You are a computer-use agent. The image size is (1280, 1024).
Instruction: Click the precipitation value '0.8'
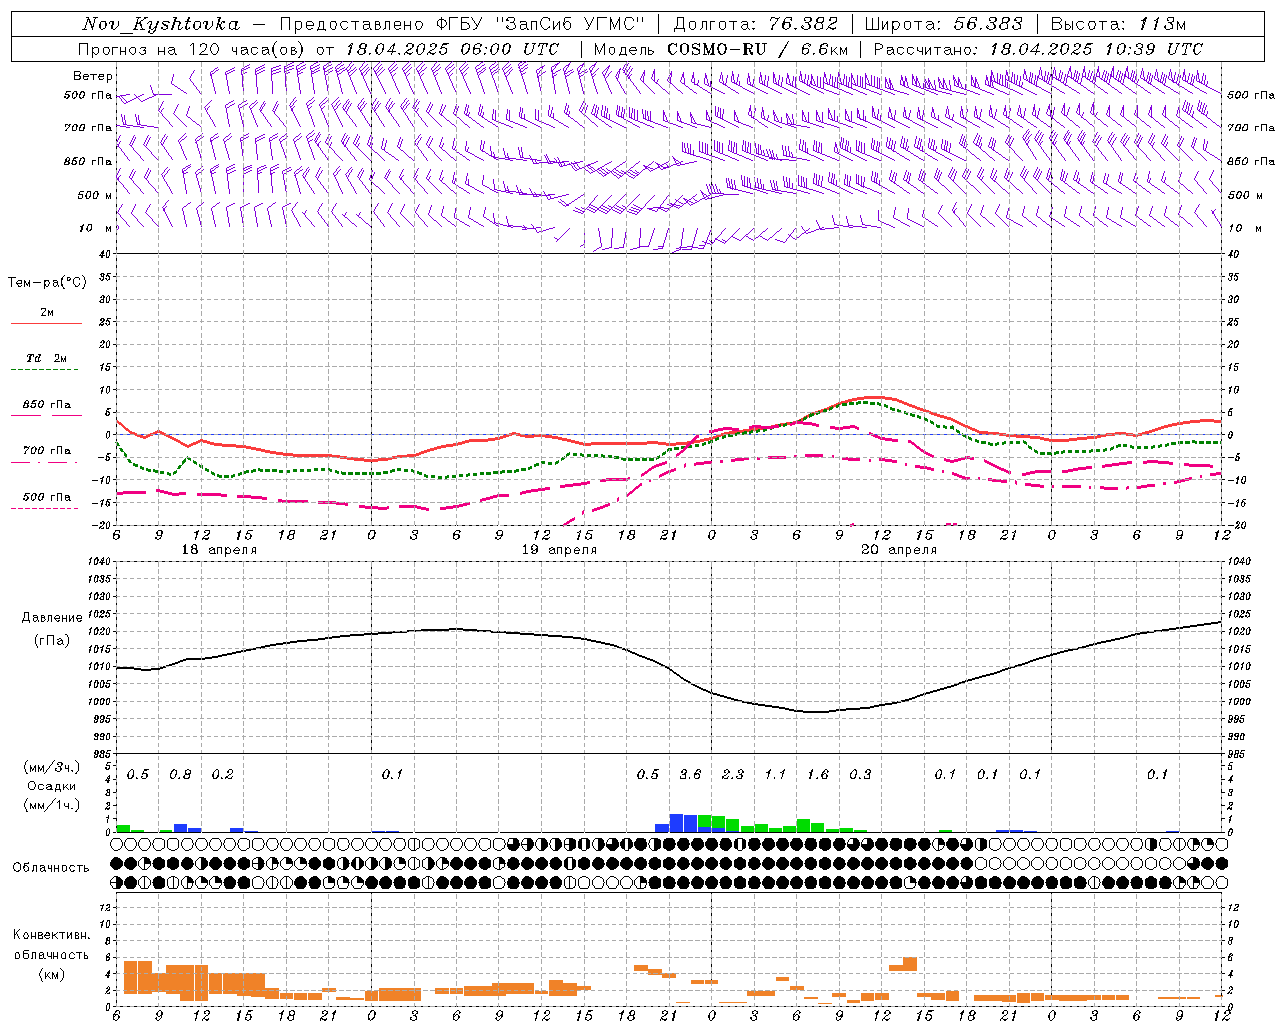180,774
